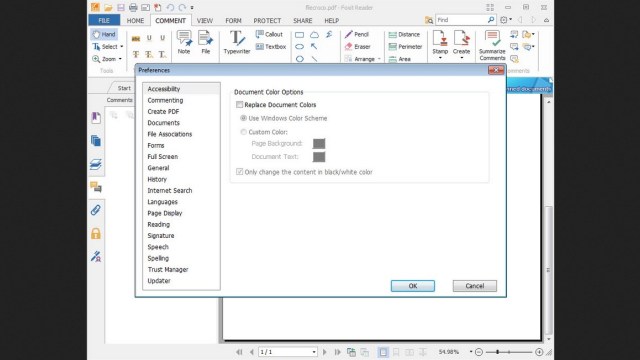Click the zoom slider in status bar
Image resolution: width=640 pixels, height=360 pixels.
pyautogui.click(x=509, y=352)
